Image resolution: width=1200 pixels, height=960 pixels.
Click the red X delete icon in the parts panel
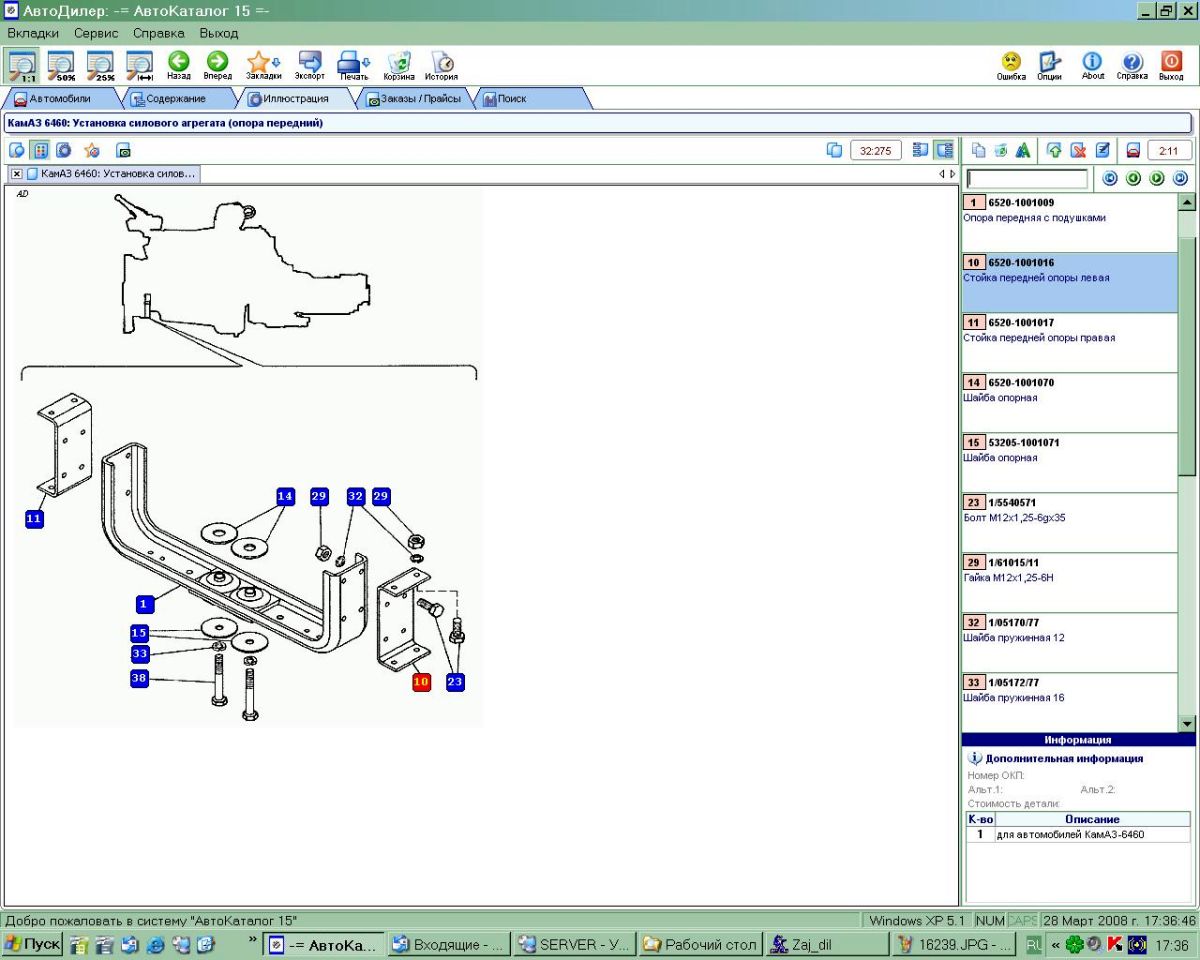(1078, 150)
